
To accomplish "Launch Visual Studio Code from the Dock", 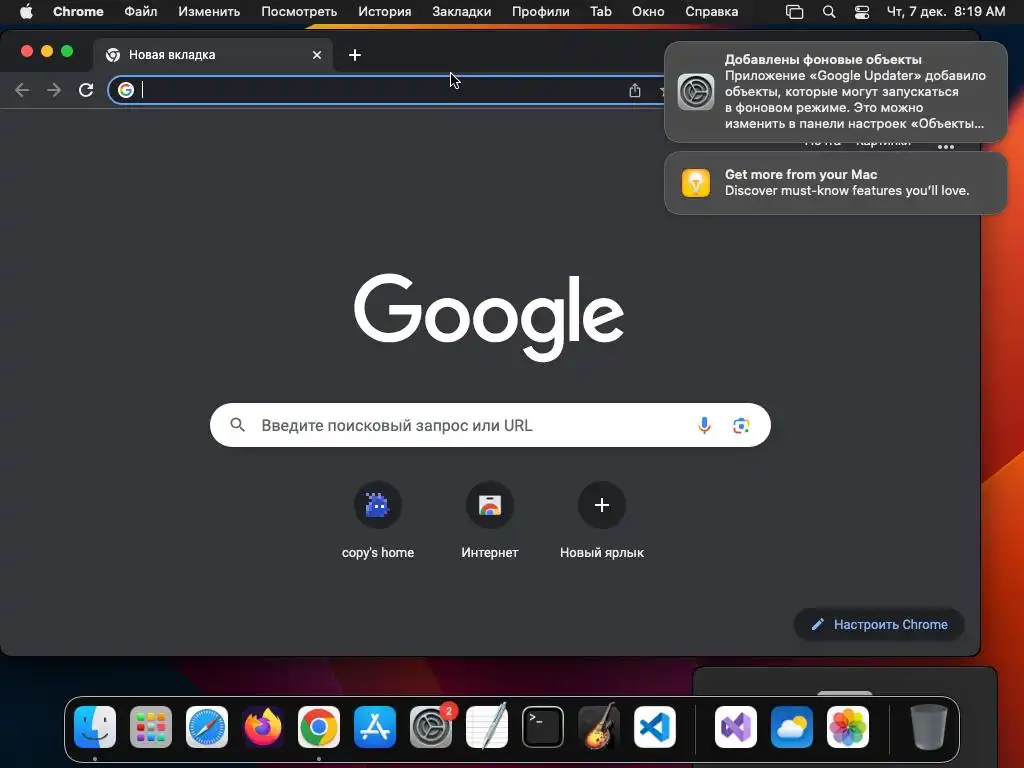I will (x=655, y=727).
